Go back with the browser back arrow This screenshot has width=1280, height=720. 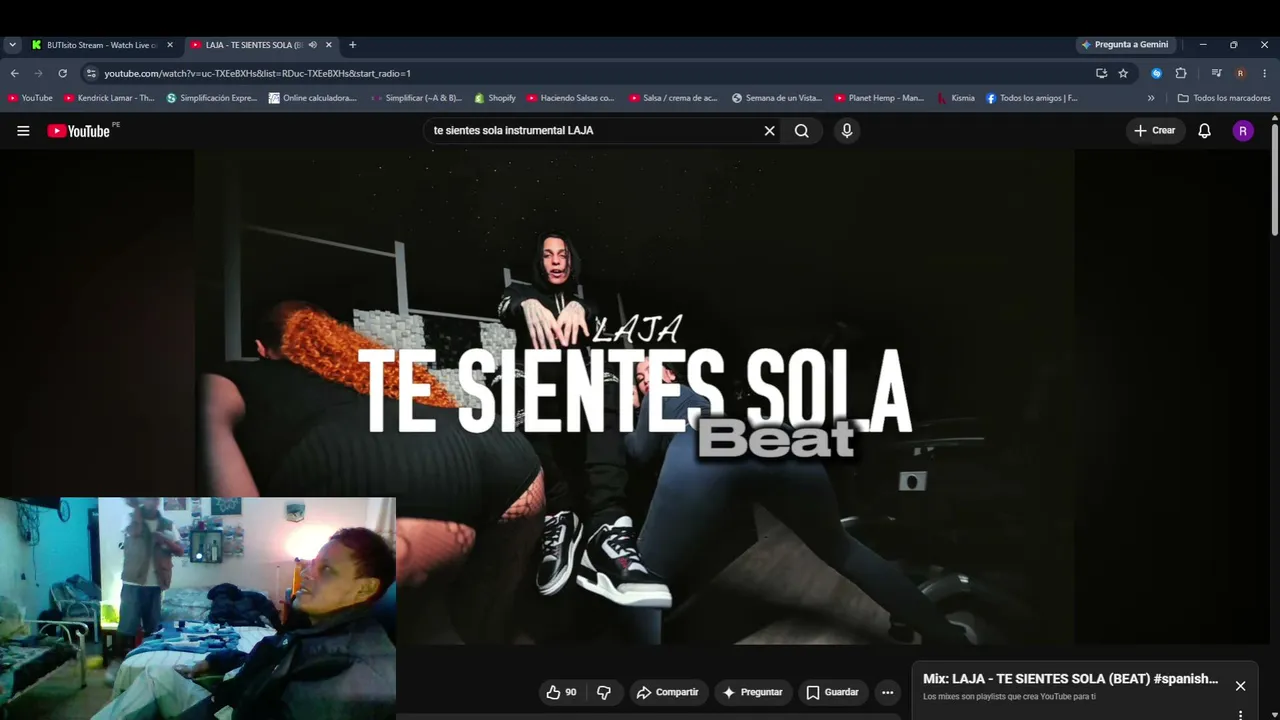pos(14,73)
